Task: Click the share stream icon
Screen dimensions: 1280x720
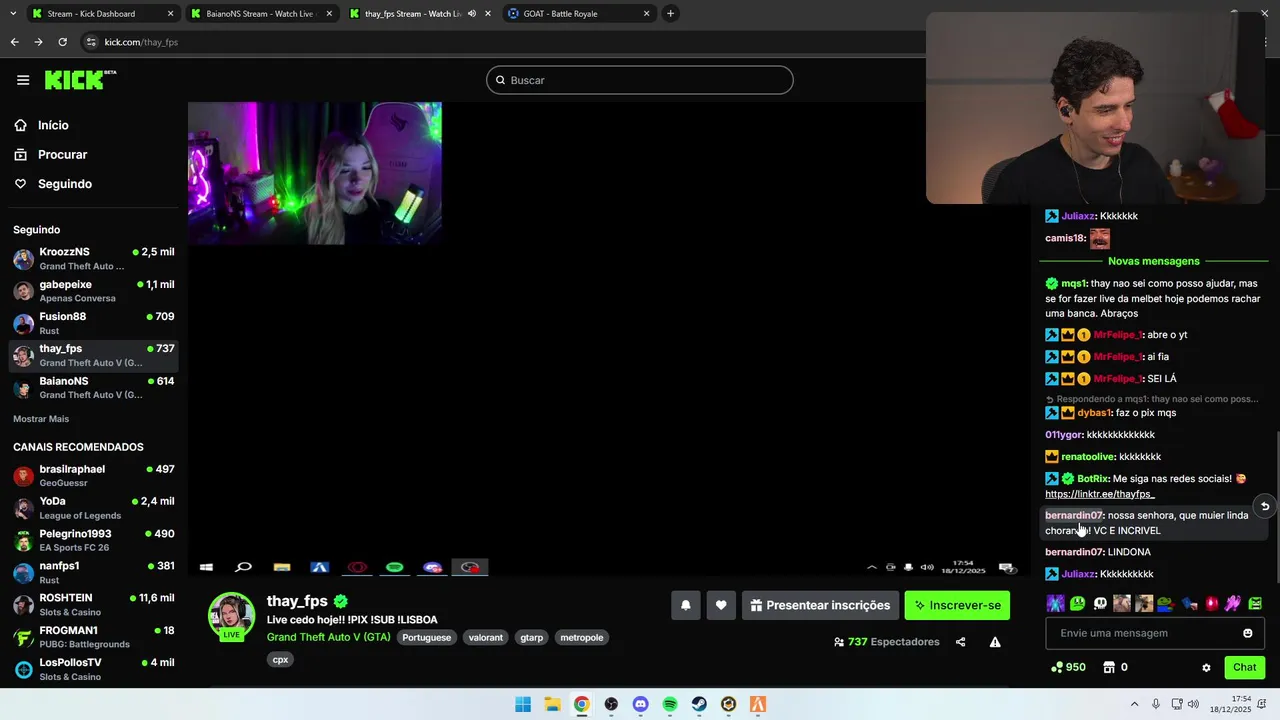Action: 961,642
